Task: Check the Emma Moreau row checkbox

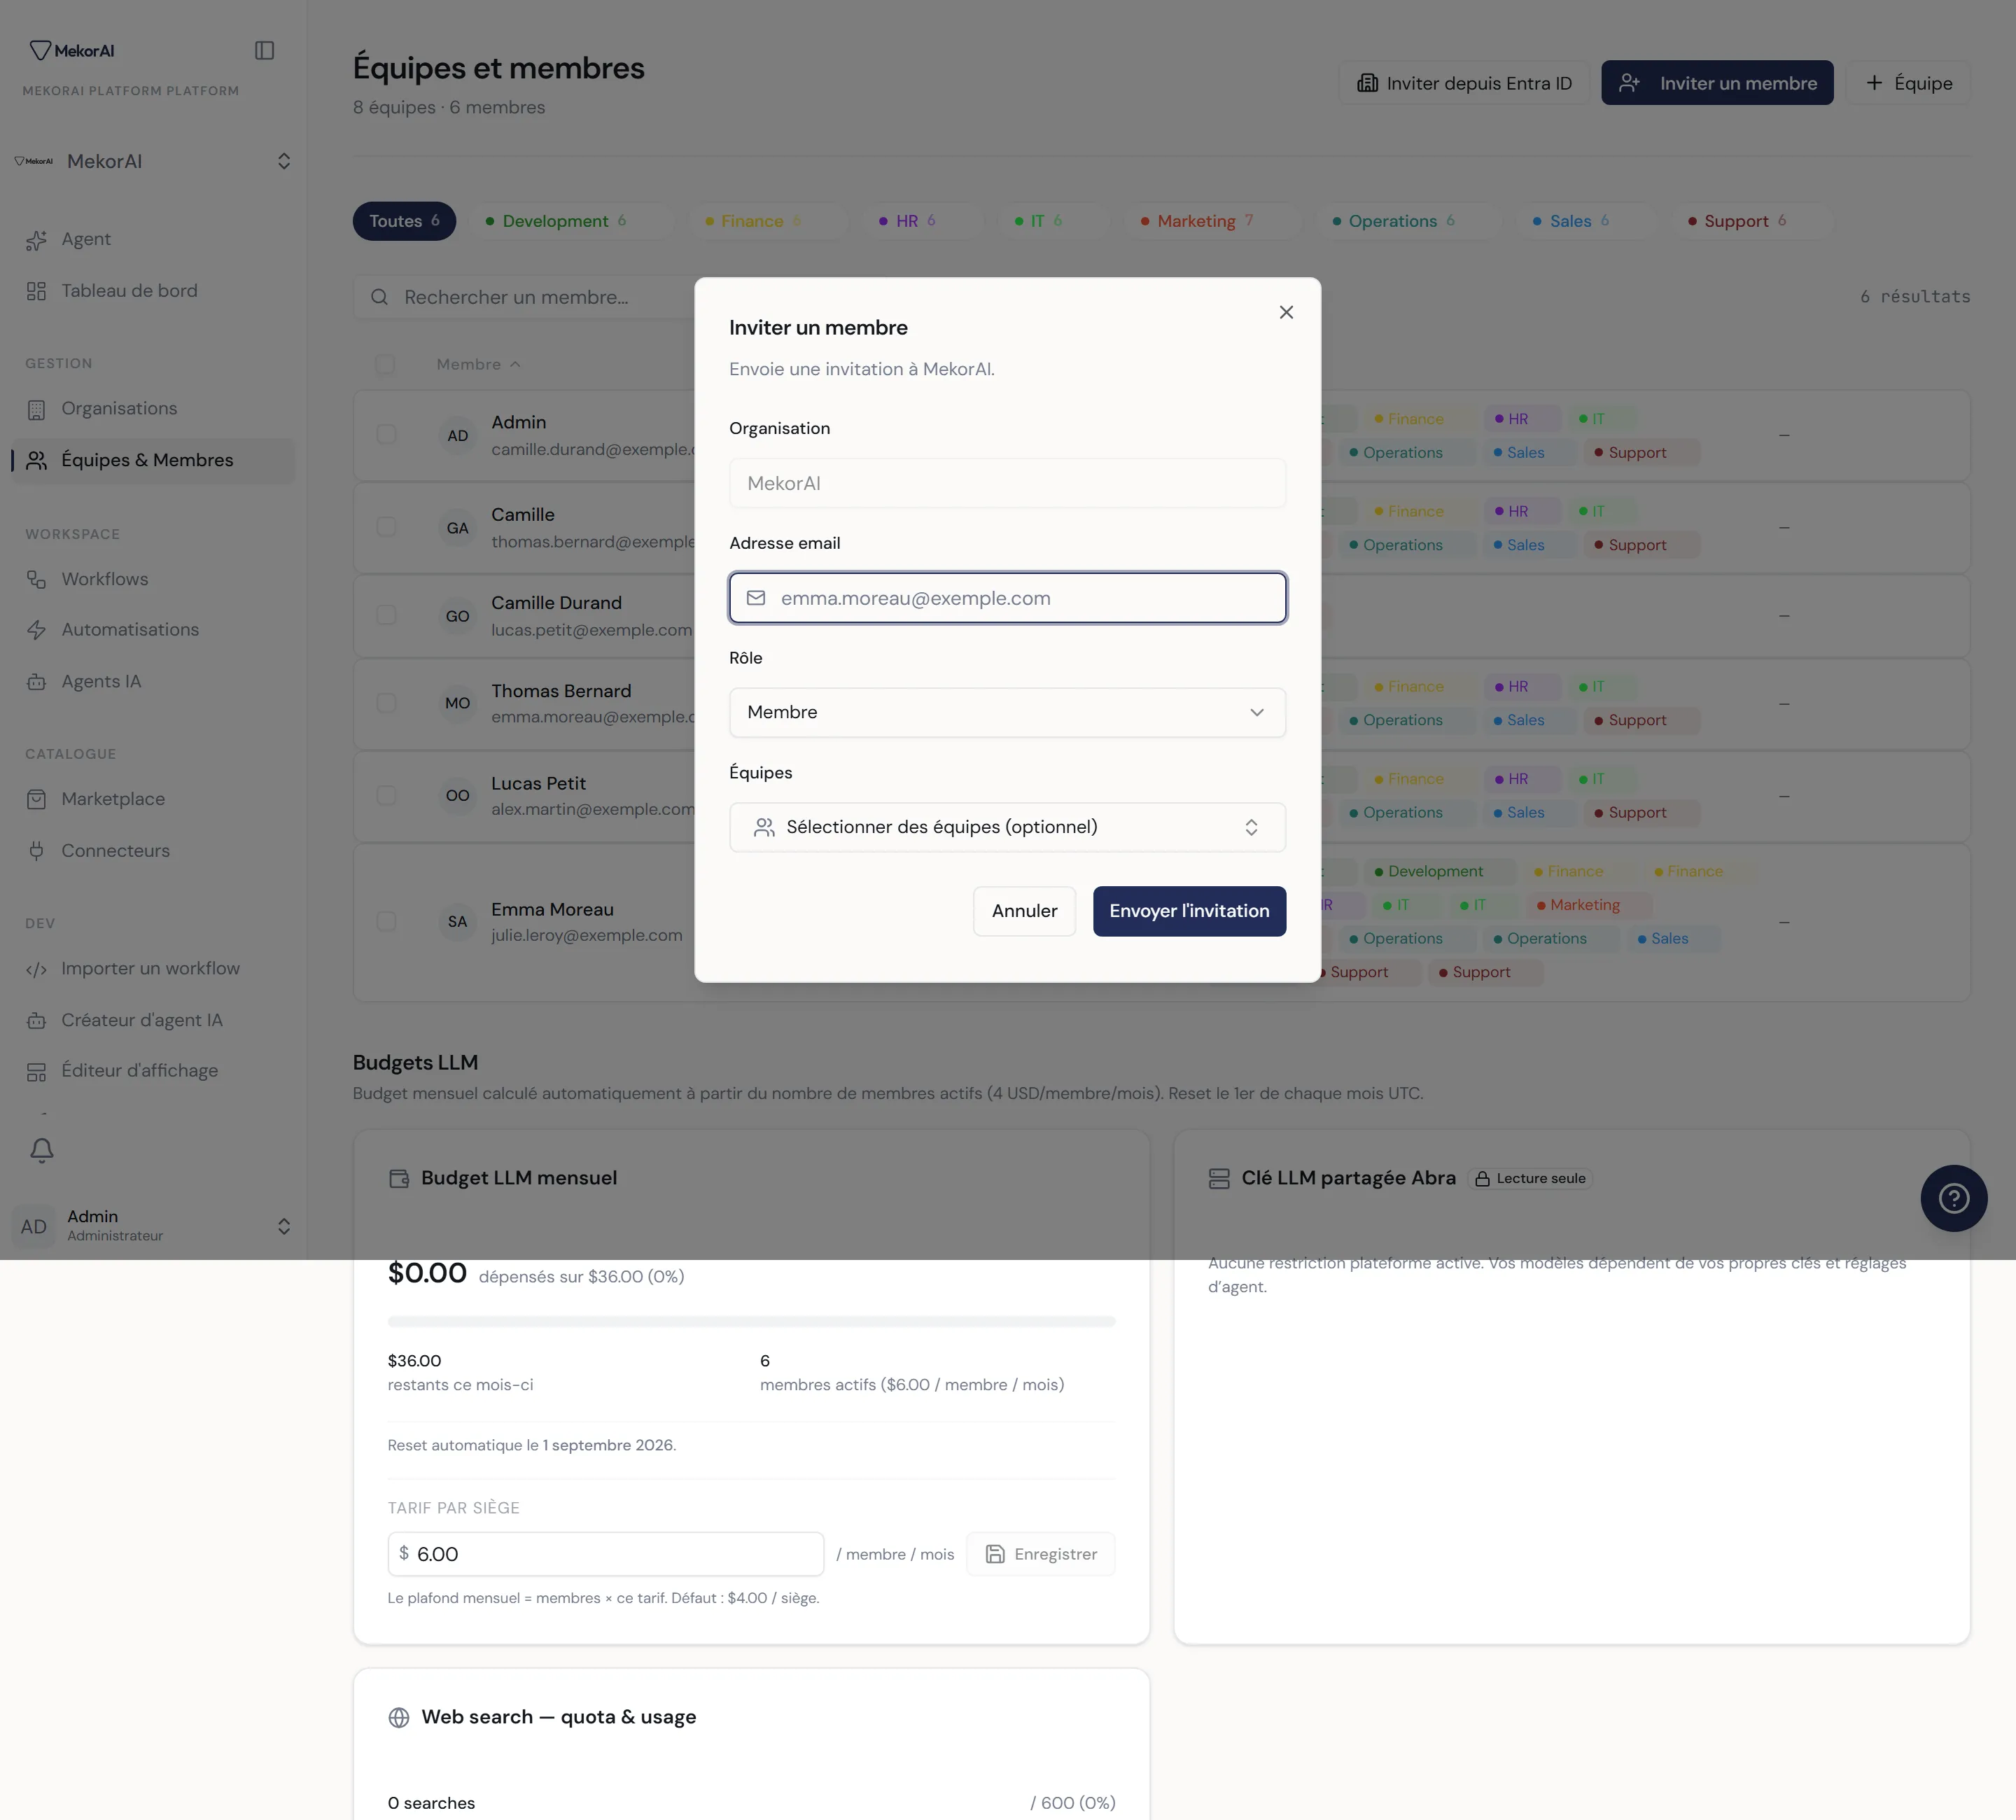Action: tap(386, 921)
